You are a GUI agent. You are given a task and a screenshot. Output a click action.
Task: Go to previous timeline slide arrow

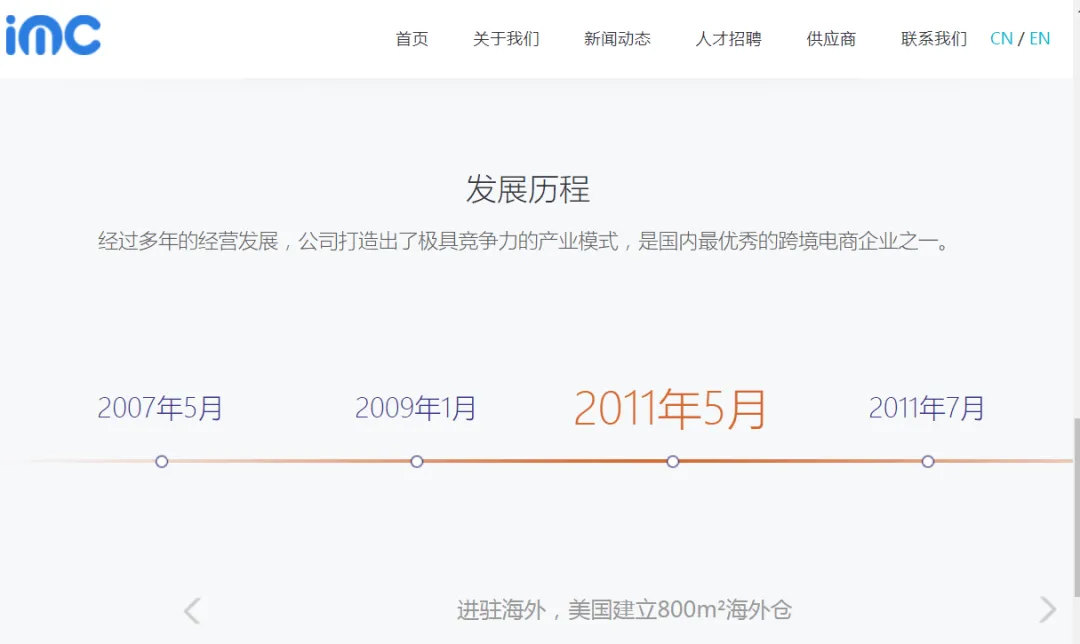192,610
